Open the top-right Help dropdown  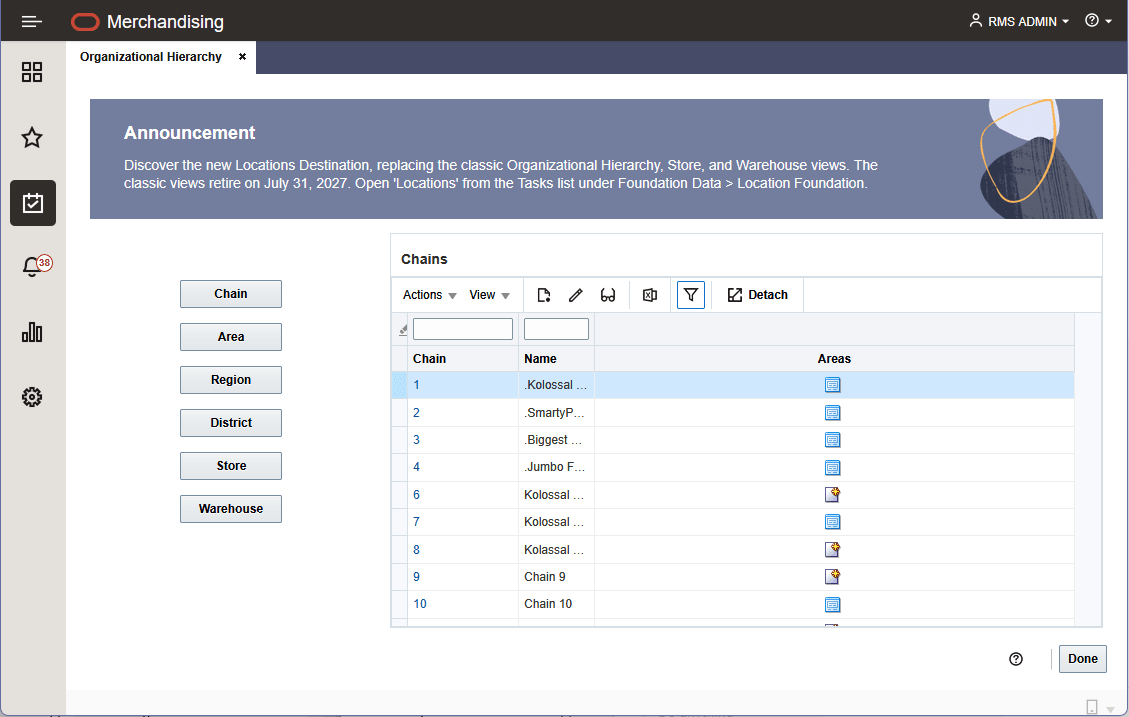click(x=1098, y=21)
